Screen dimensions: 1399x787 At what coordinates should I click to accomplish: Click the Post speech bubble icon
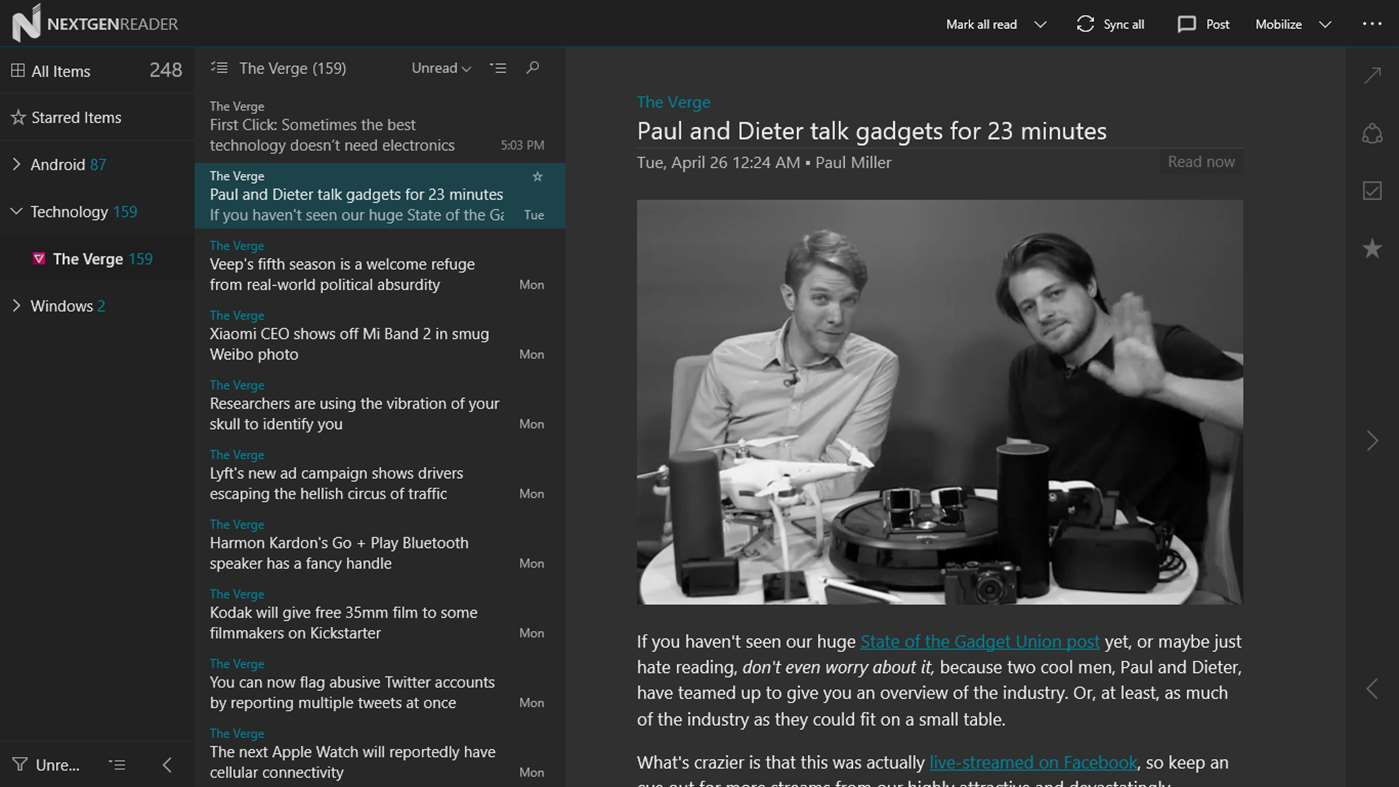pos(1187,24)
